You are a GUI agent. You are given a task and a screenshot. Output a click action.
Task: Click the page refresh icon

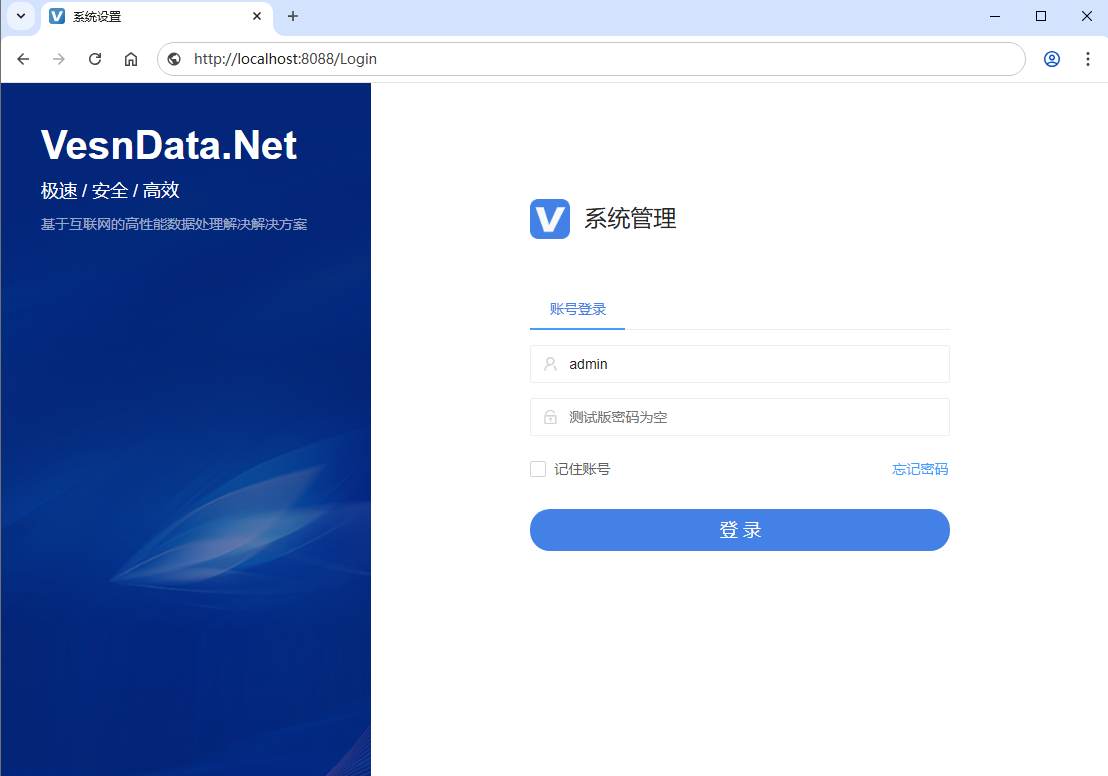(x=95, y=59)
